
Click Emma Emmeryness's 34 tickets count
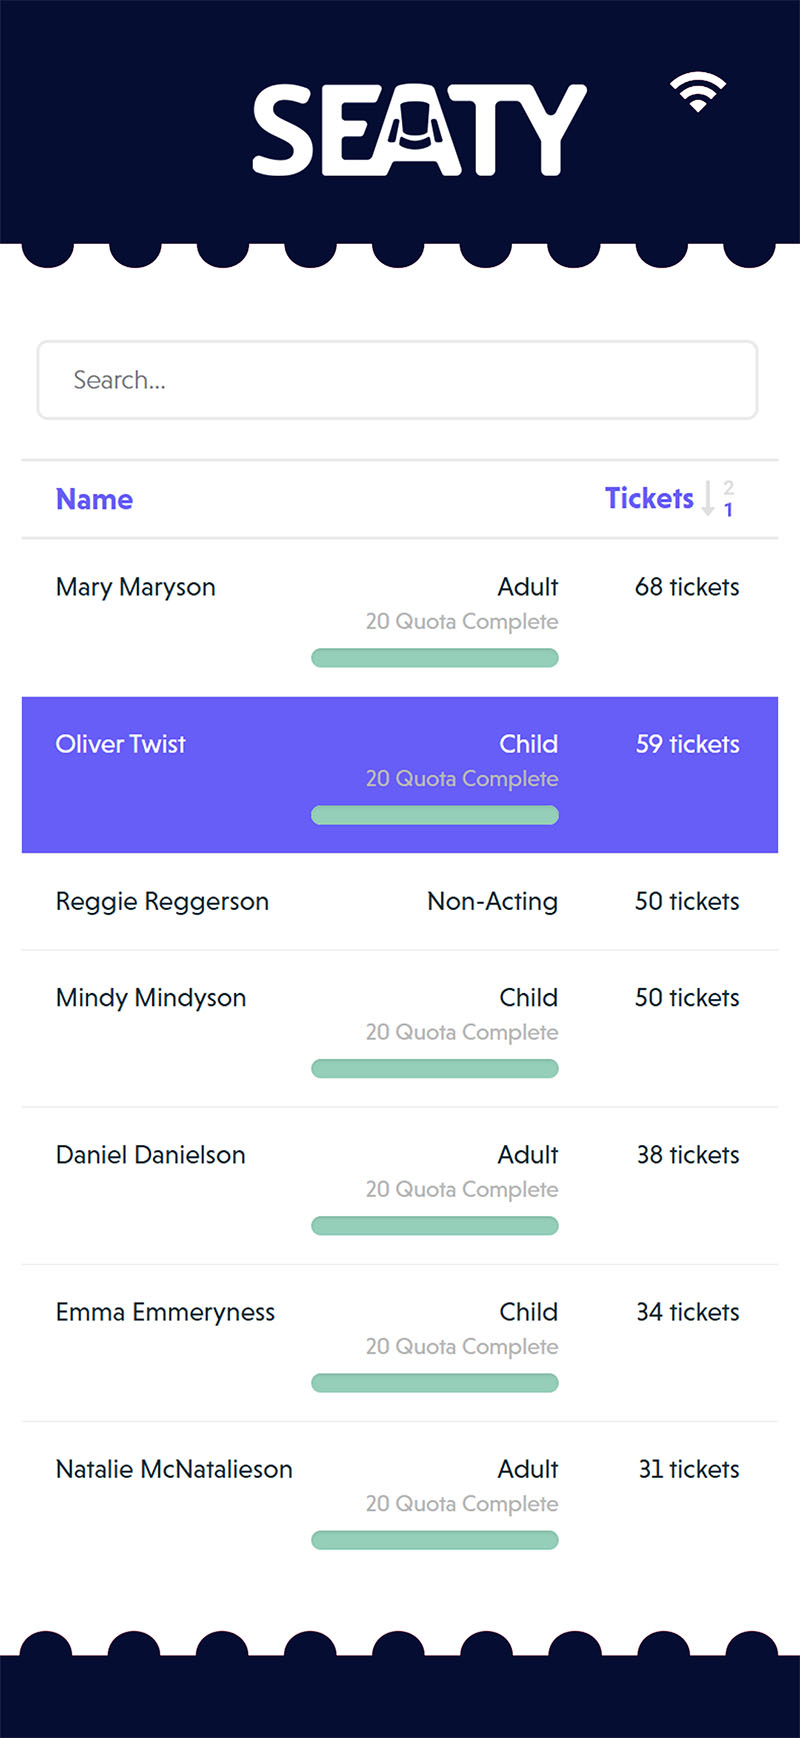pyautogui.click(x=686, y=1311)
